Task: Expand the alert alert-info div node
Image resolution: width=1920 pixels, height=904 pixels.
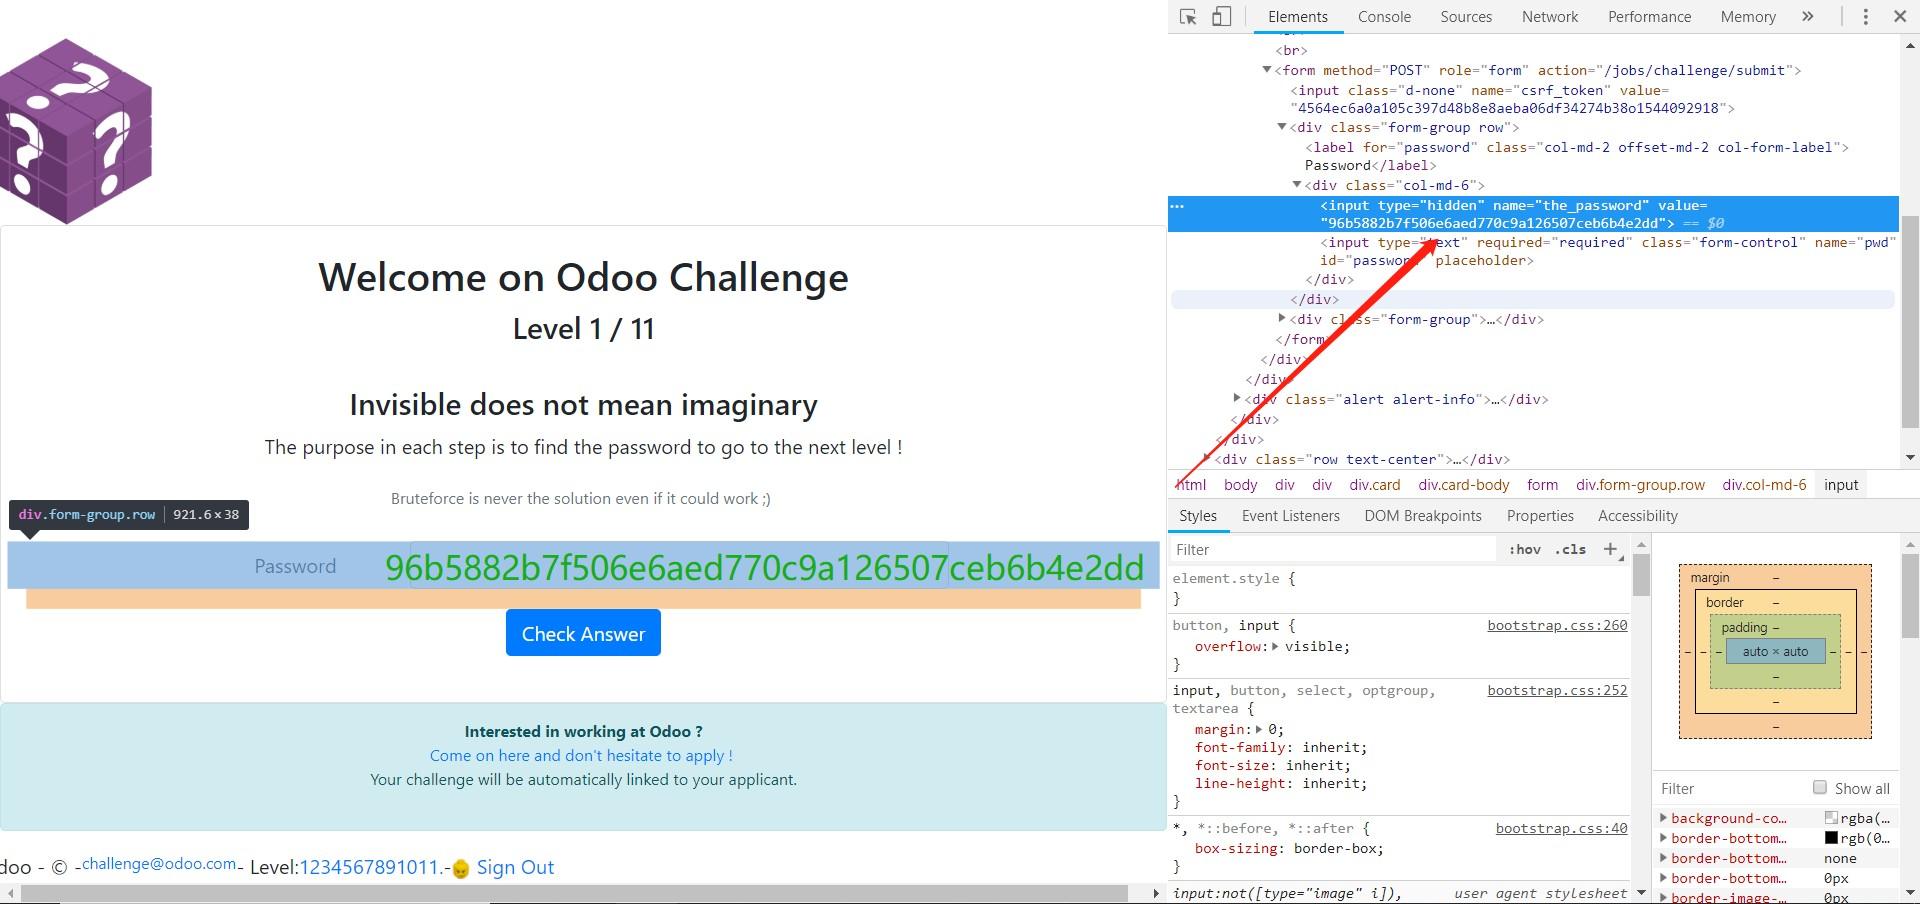Action: click(1237, 398)
